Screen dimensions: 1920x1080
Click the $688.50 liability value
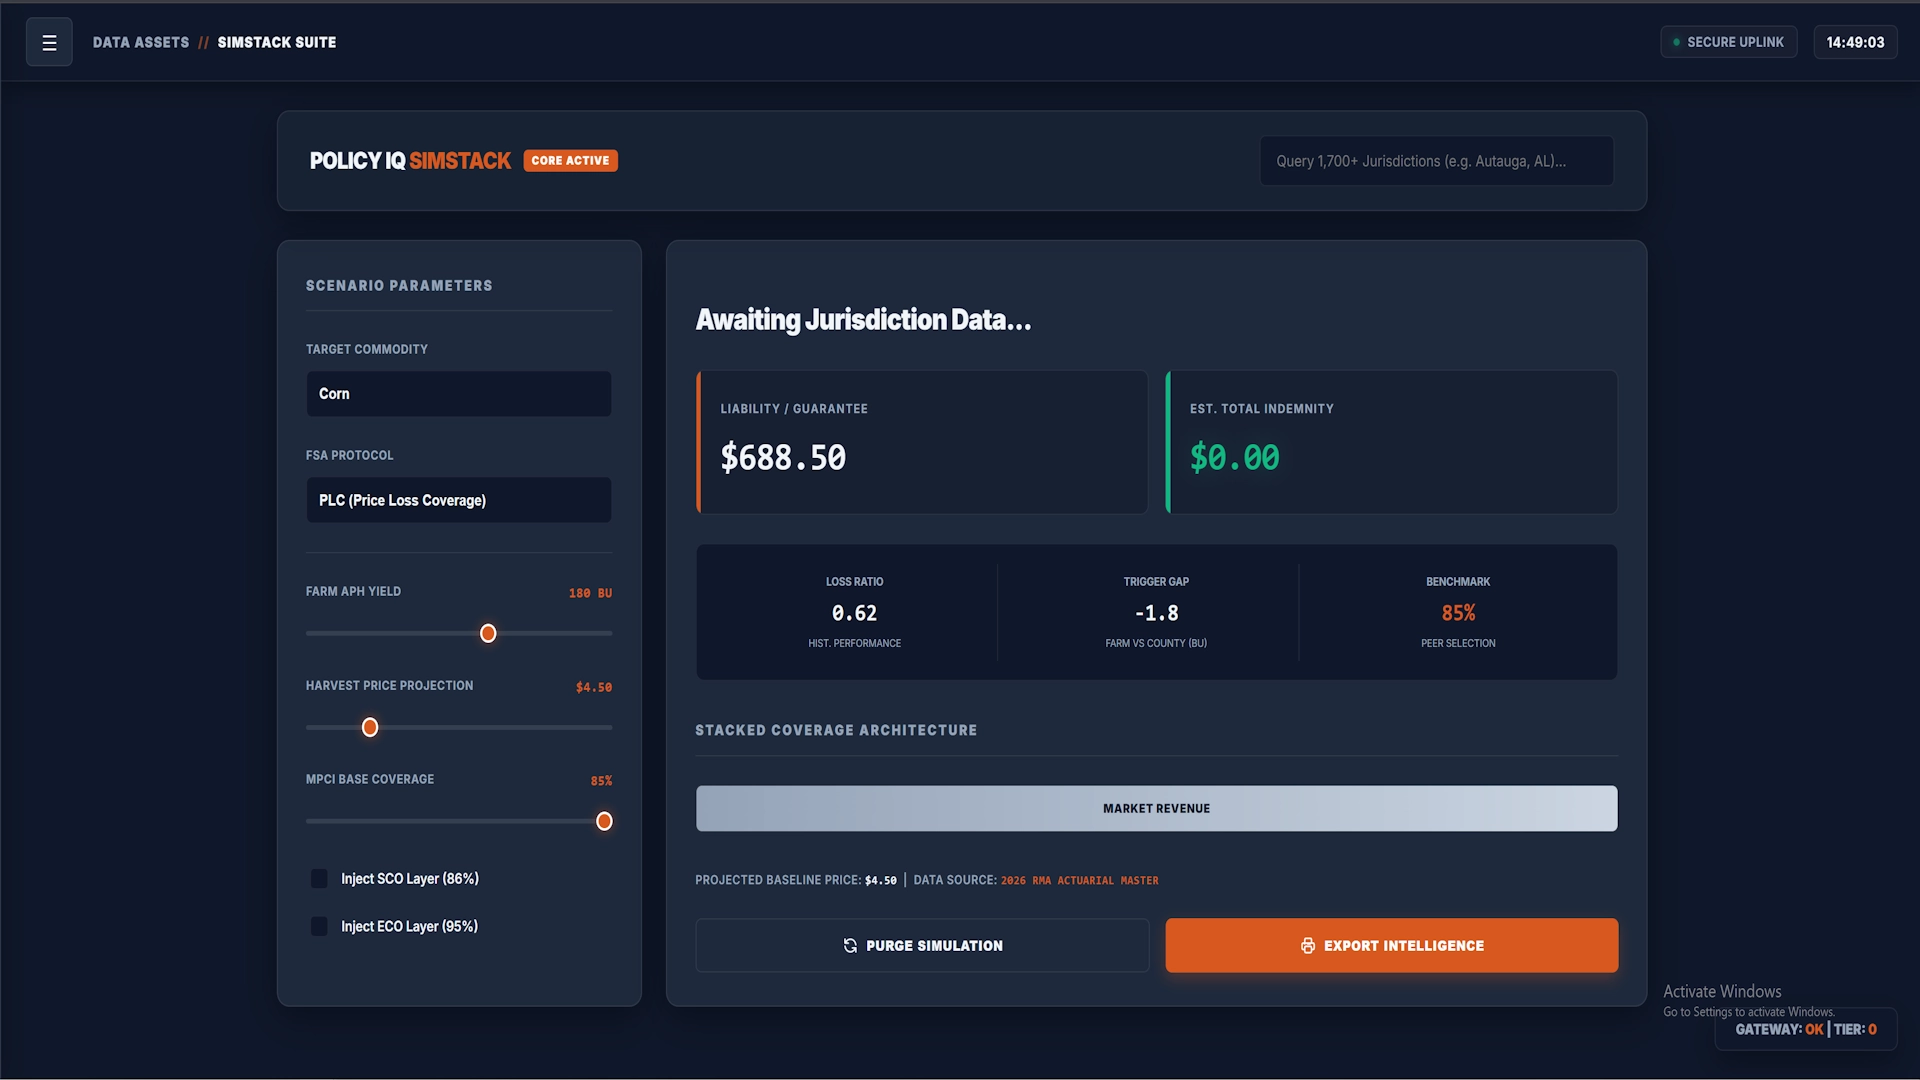tap(783, 457)
